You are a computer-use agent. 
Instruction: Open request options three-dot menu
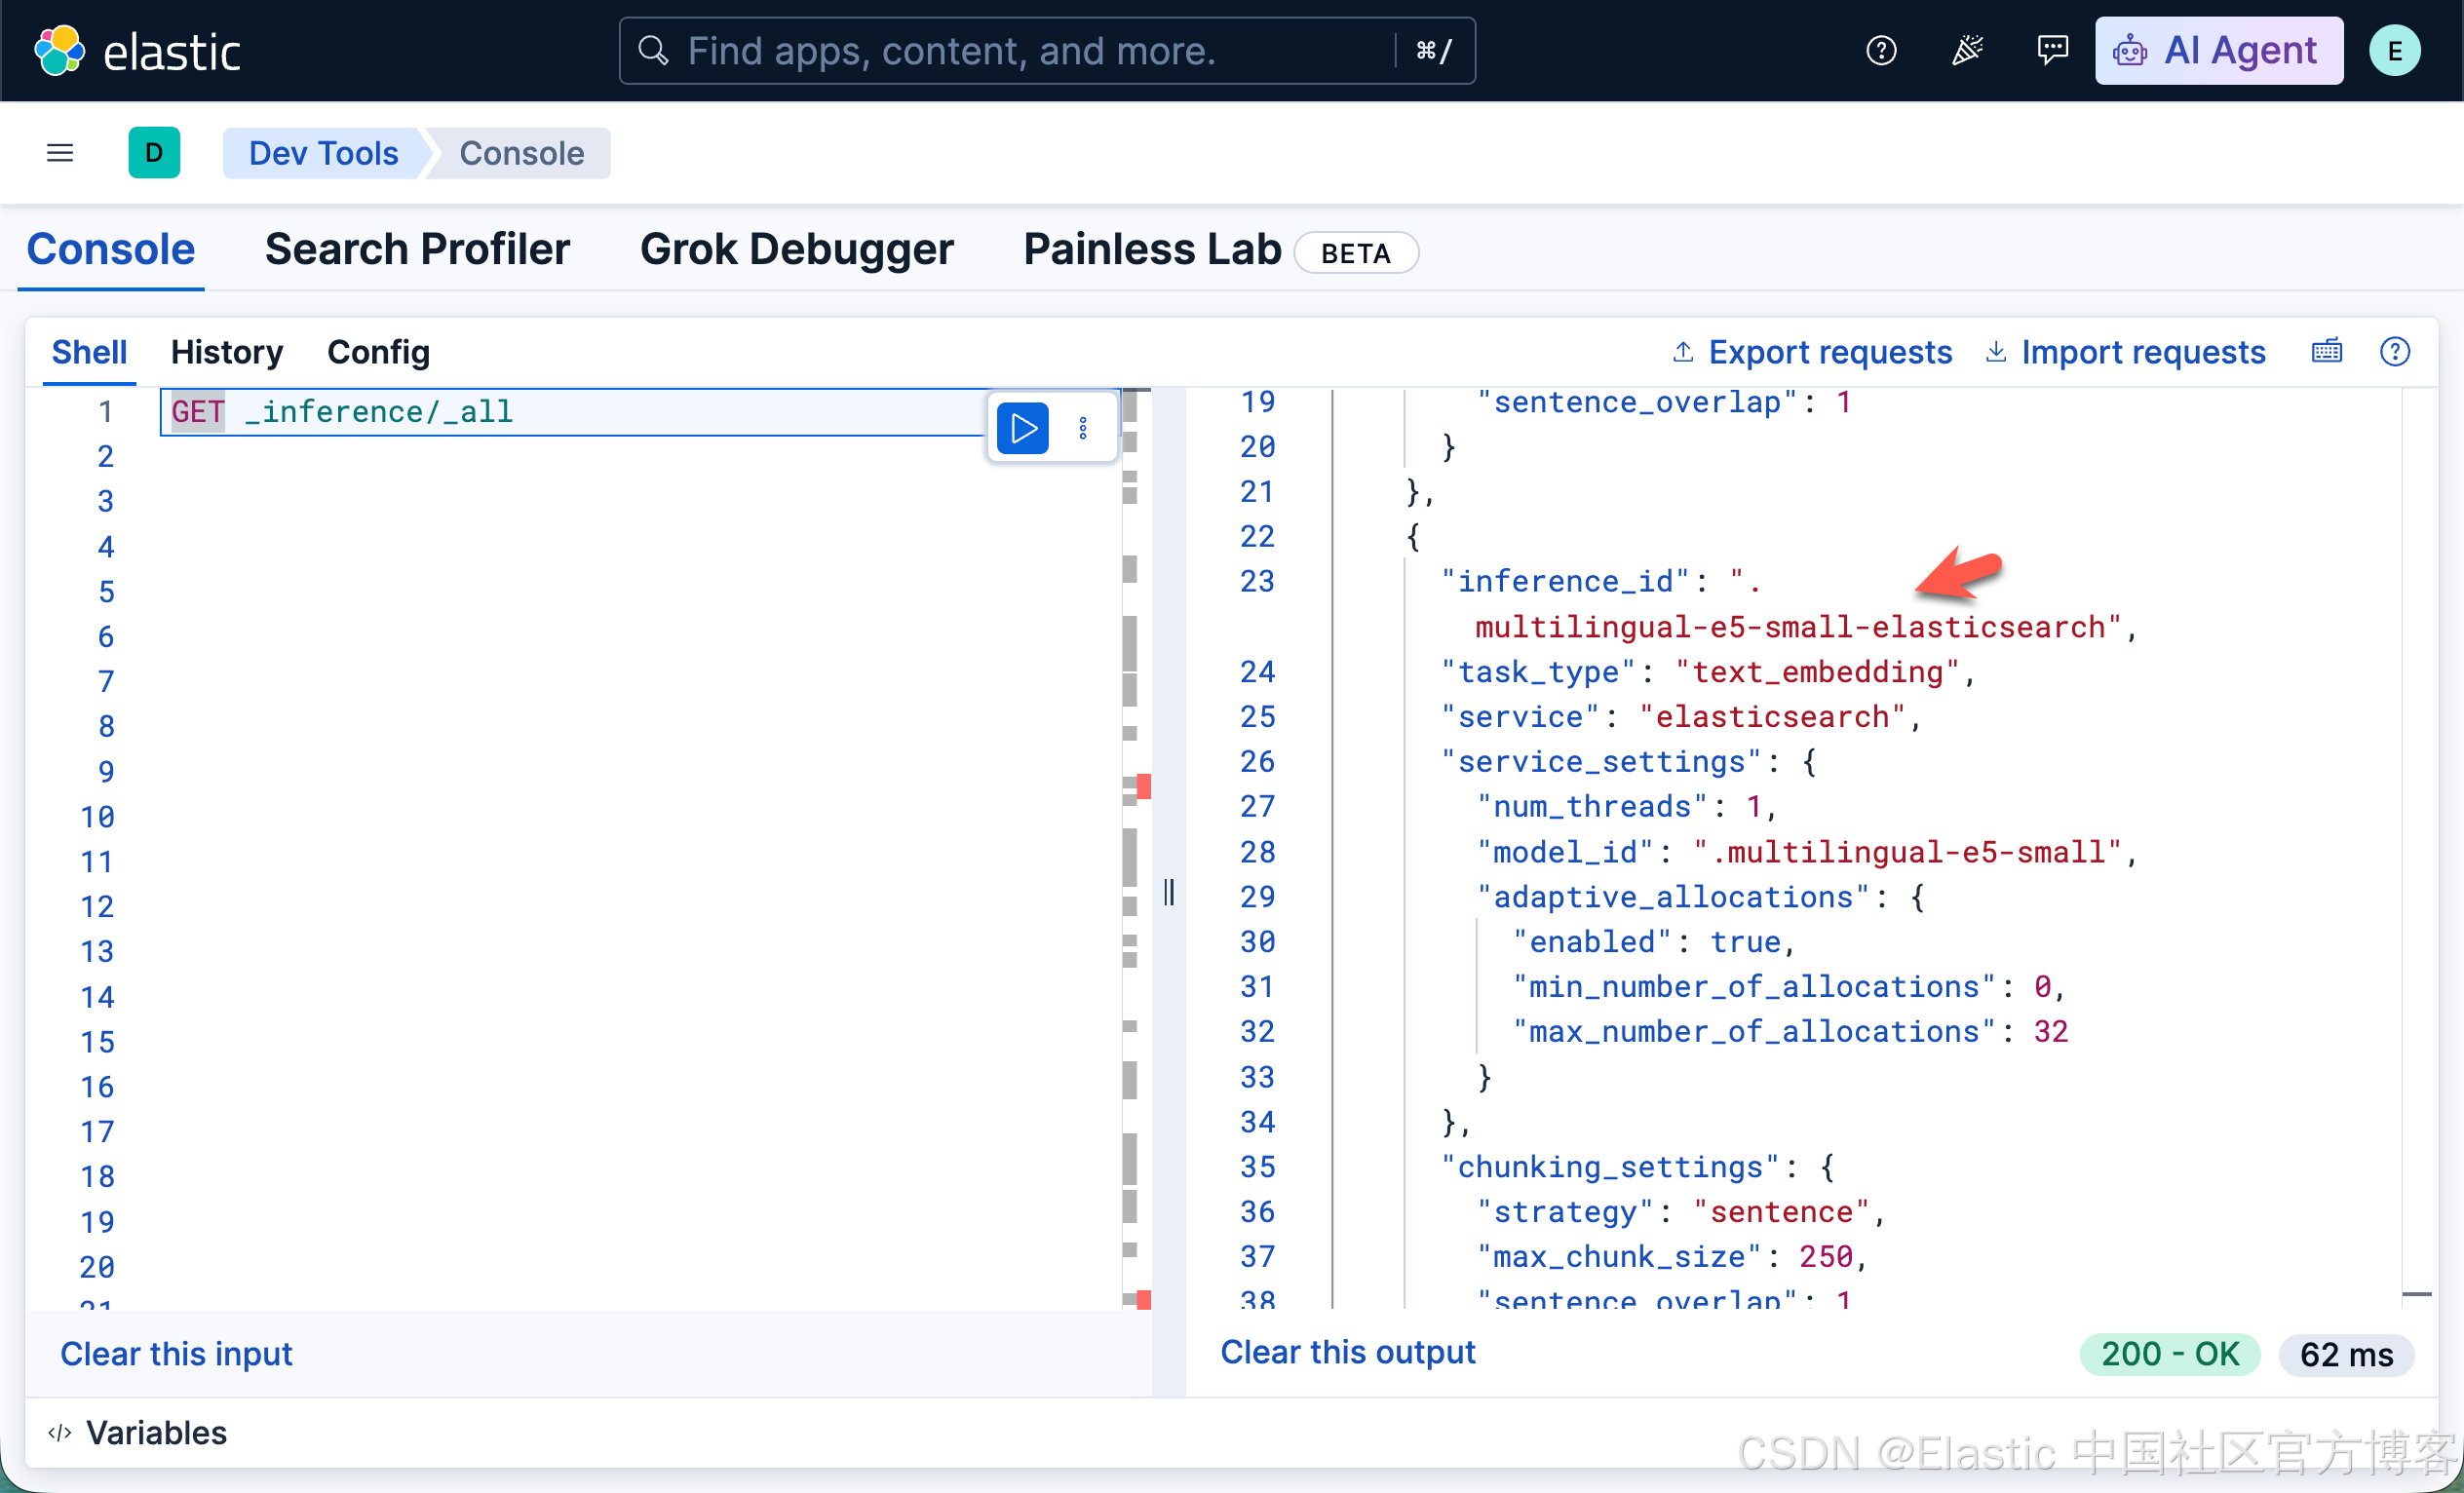coord(1083,428)
